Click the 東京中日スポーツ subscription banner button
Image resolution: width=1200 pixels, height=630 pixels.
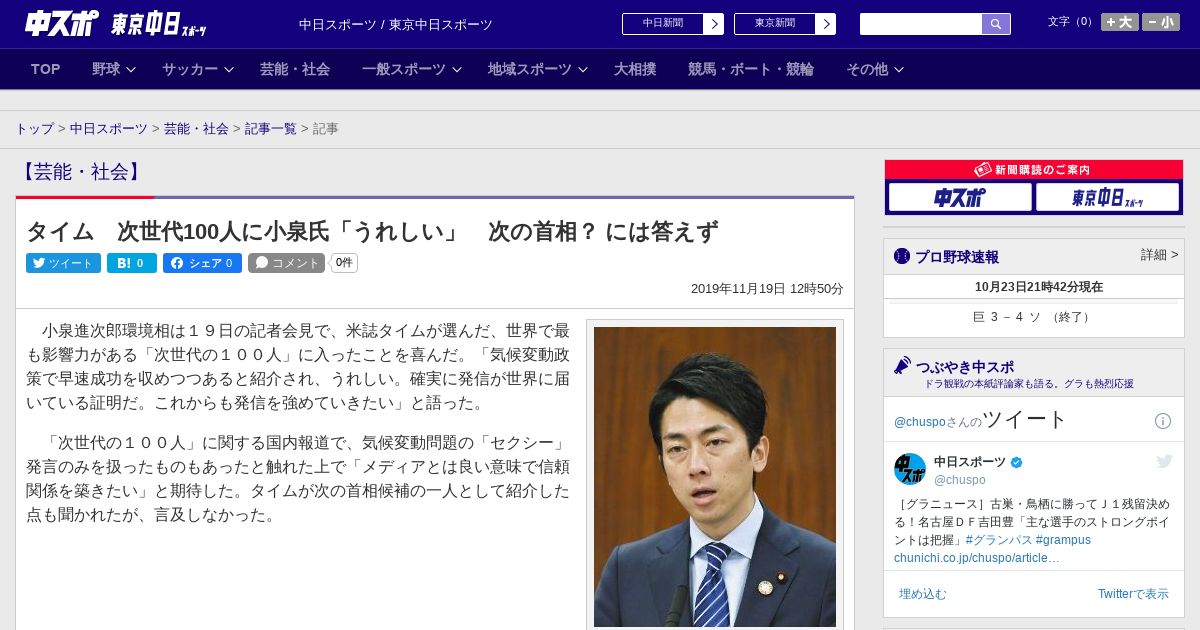click(1107, 197)
